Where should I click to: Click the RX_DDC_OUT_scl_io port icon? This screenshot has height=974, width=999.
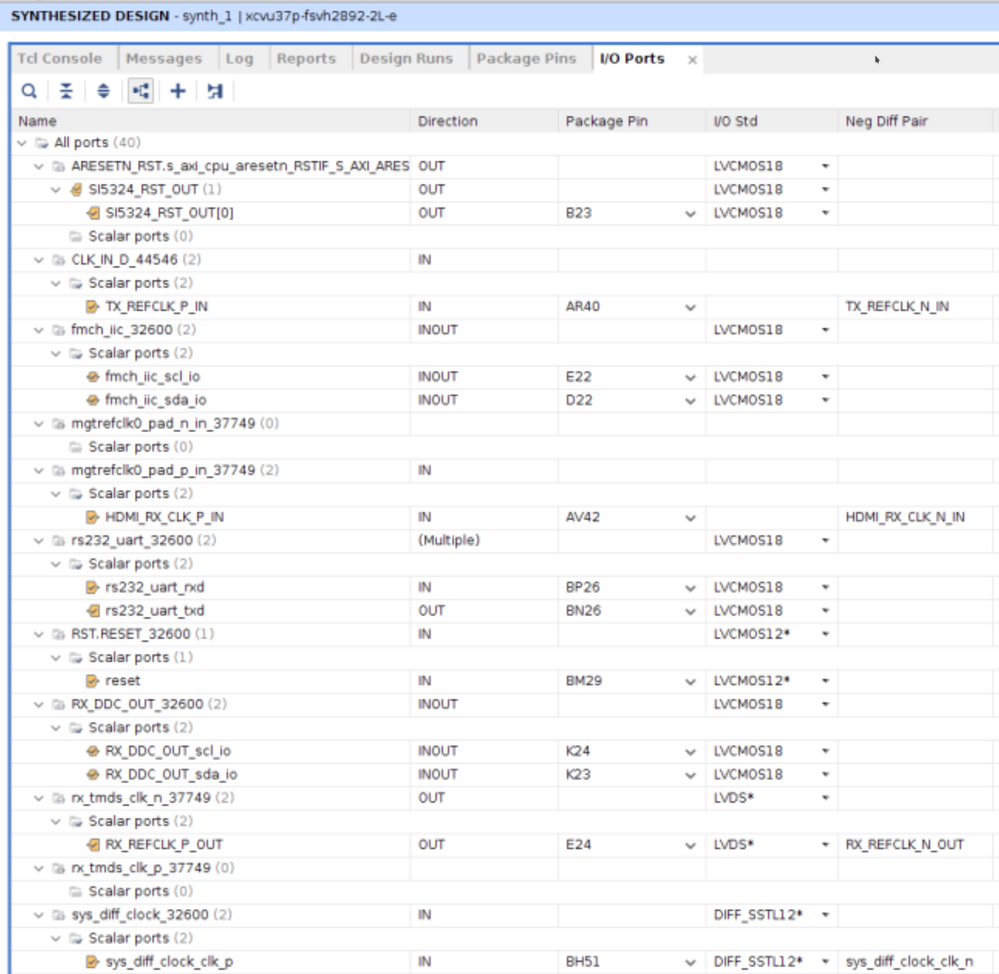click(x=93, y=751)
